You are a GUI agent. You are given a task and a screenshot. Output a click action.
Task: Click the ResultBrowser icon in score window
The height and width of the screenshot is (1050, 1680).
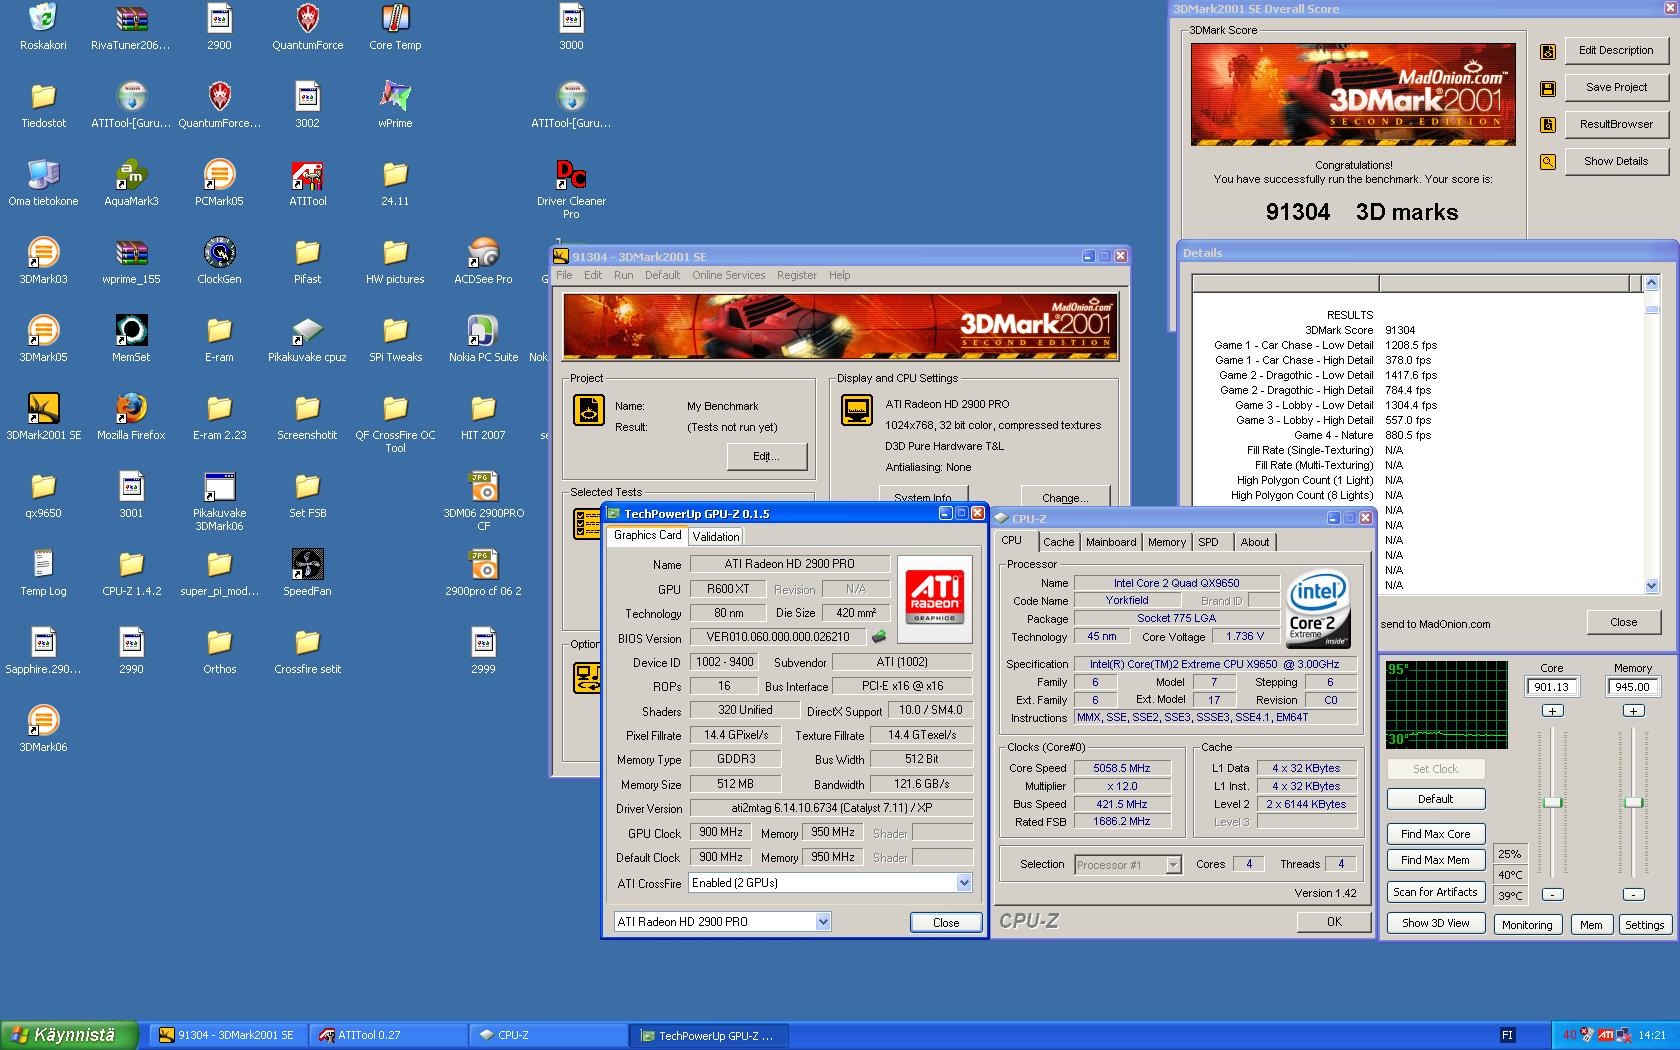point(1548,125)
